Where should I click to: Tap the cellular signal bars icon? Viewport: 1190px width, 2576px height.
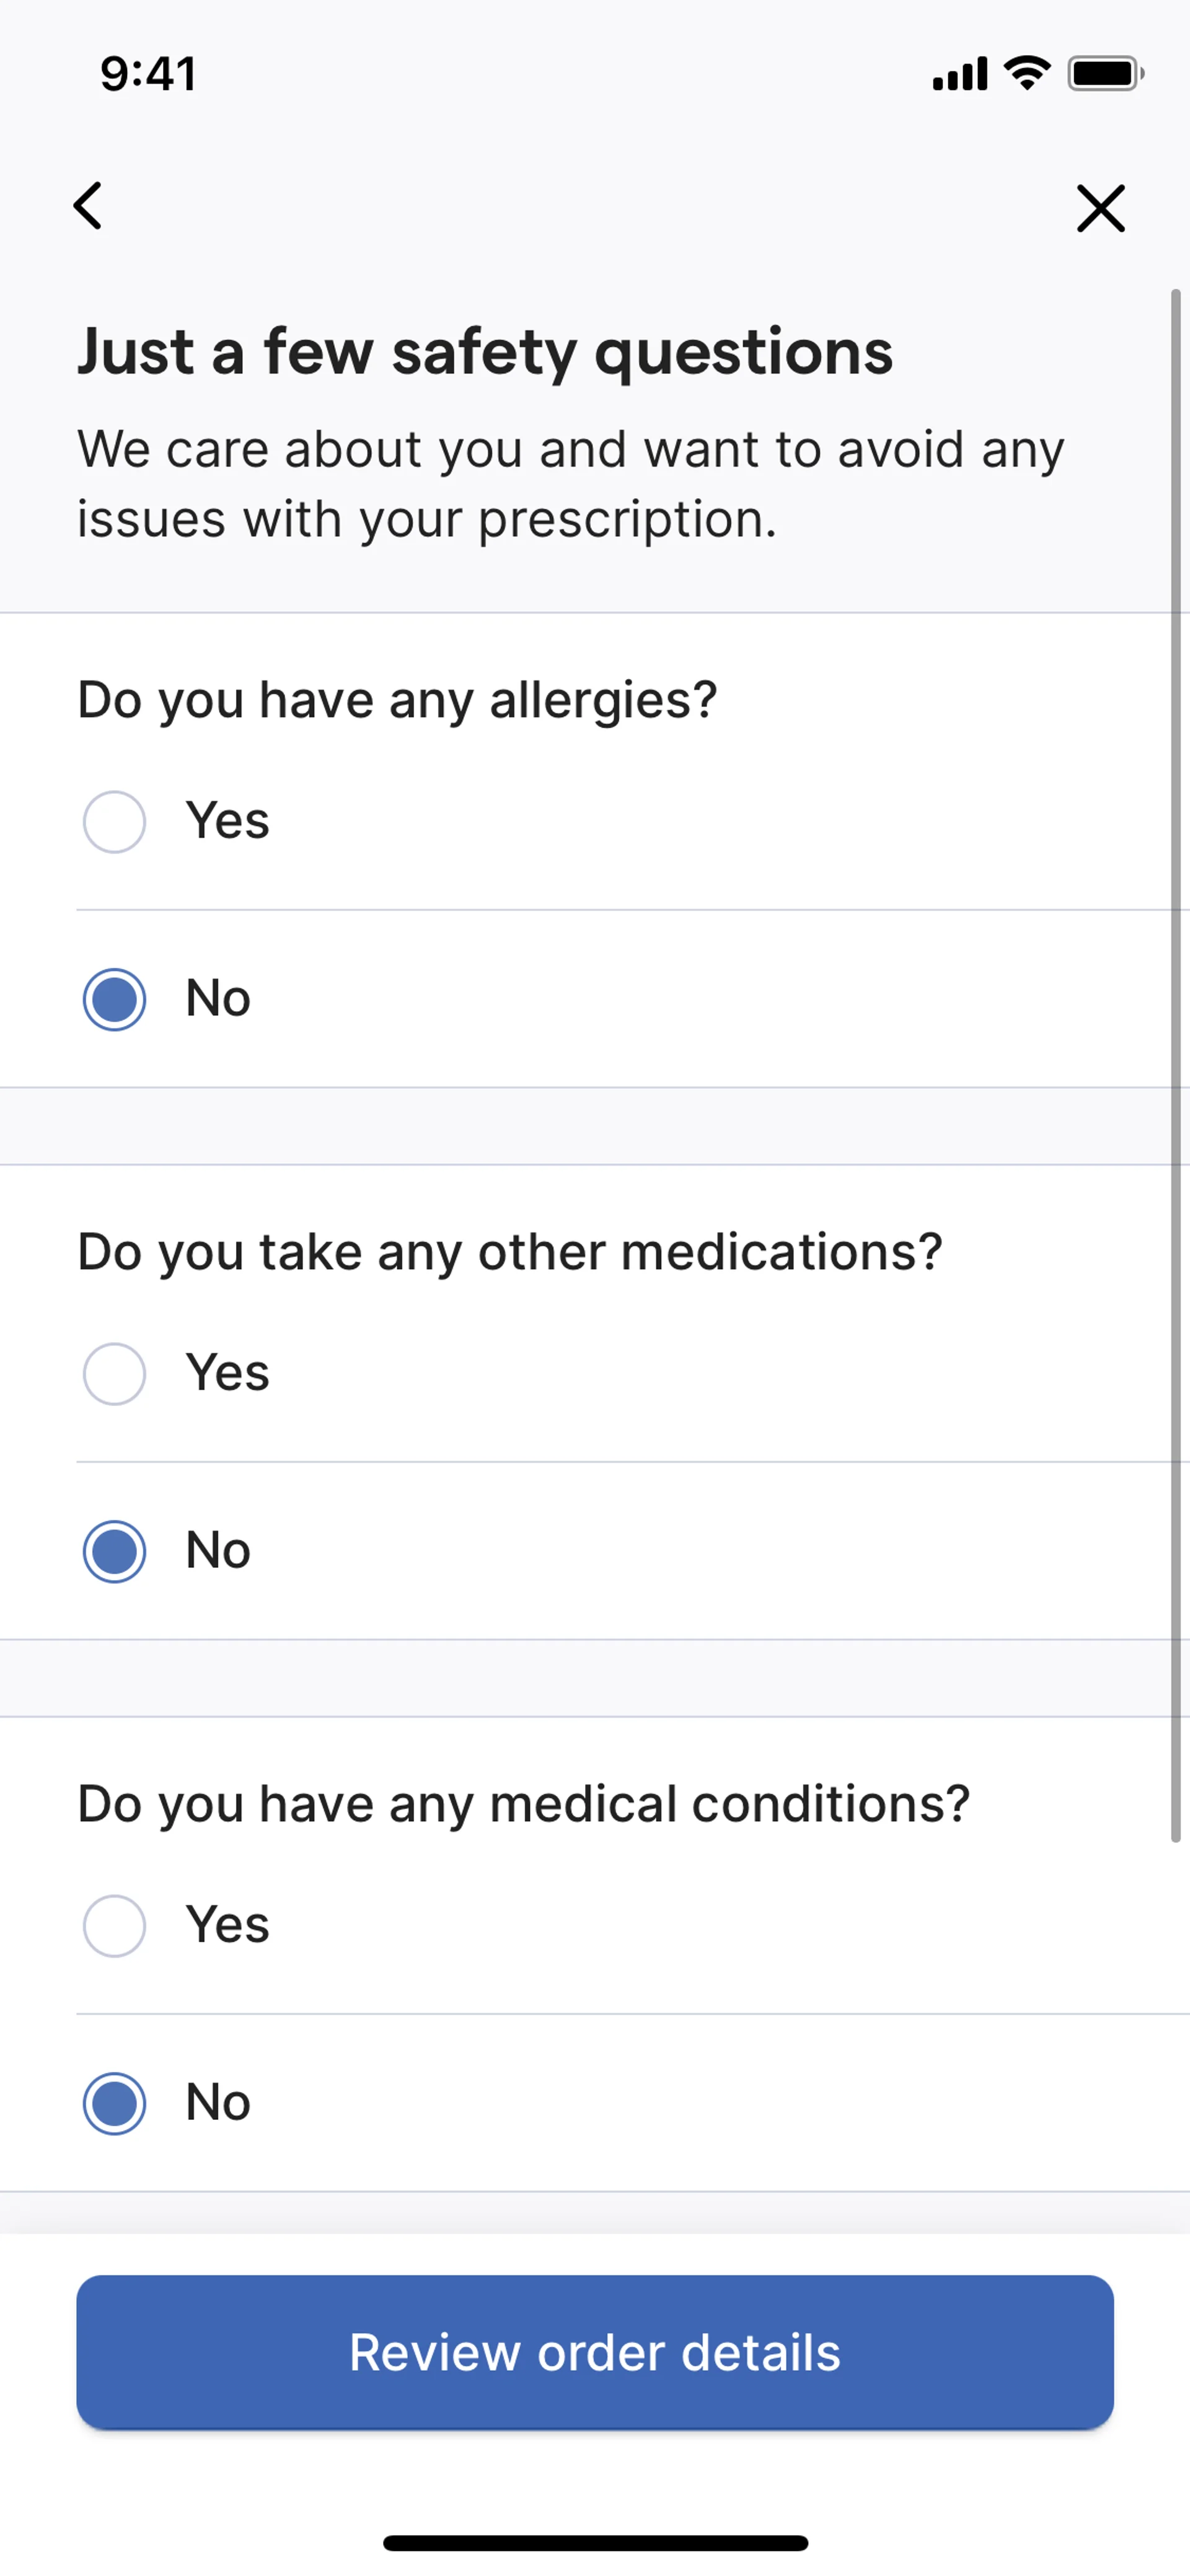(x=959, y=74)
